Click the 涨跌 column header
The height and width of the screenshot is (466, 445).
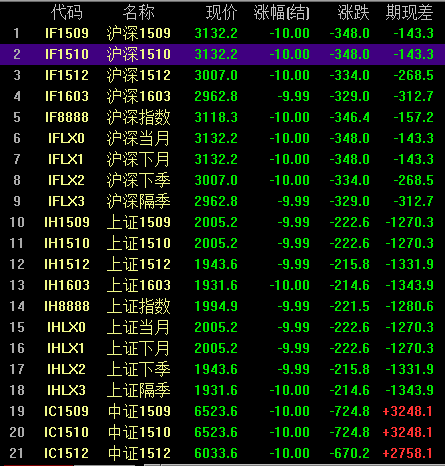(x=353, y=12)
